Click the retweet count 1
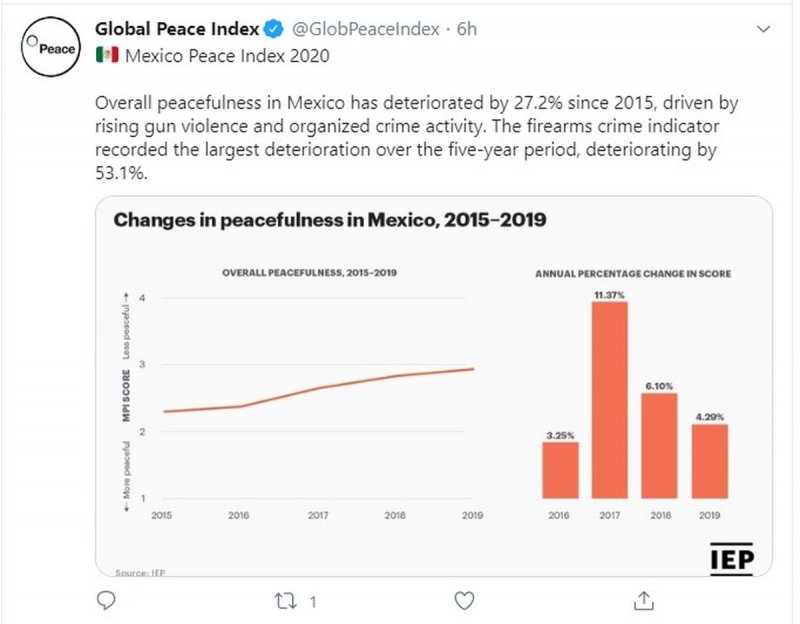 point(313,601)
